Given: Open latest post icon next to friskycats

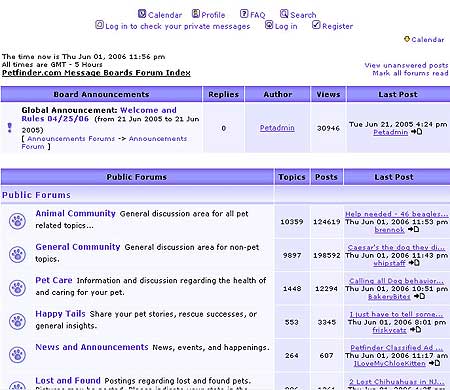Looking at the screenshot, I should tap(415, 330).
